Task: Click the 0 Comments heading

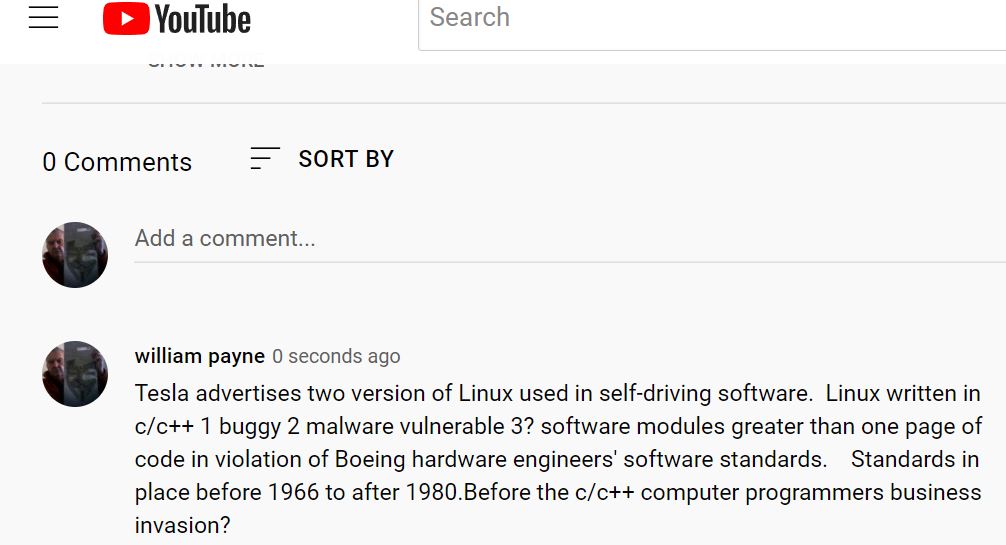Action: click(117, 162)
